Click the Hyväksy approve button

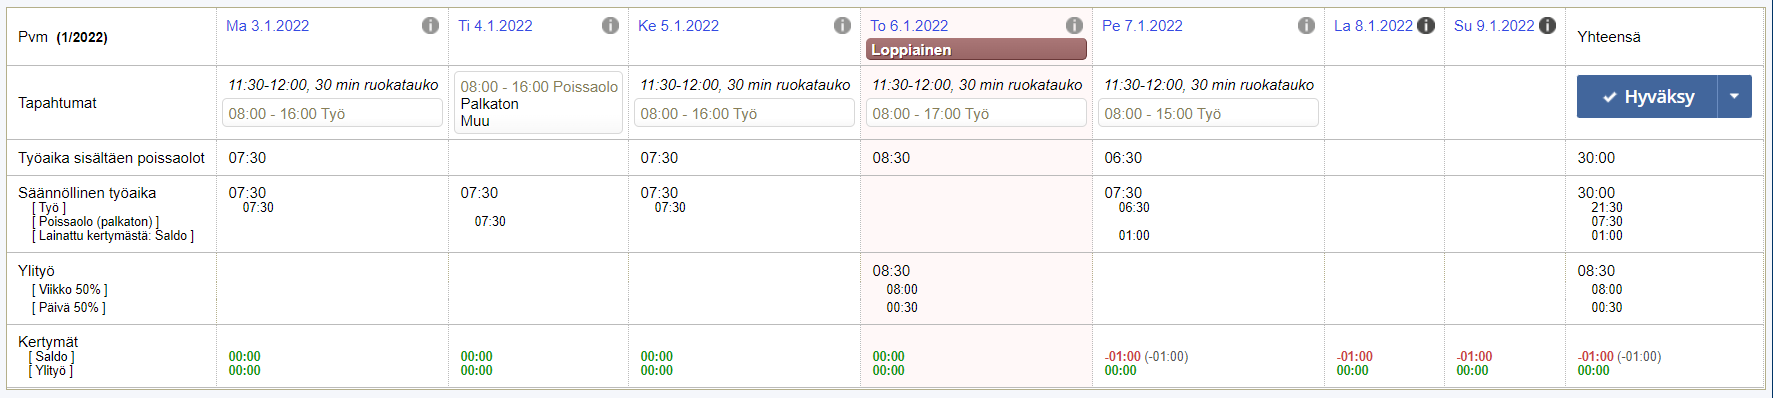pyautogui.click(x=1647, y=97)
